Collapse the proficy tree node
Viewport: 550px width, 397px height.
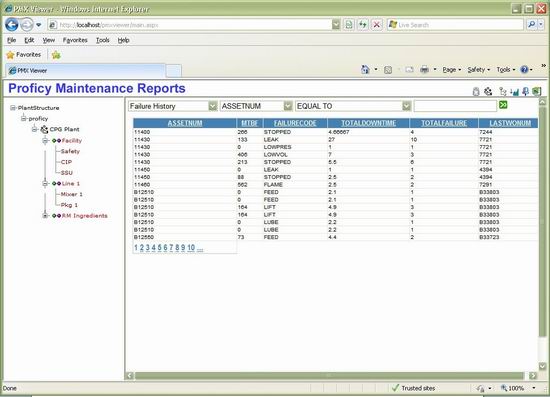tap(24, 119)
